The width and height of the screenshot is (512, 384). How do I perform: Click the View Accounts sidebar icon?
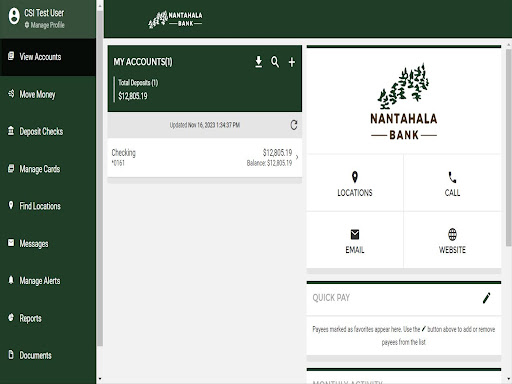point(11,56)
